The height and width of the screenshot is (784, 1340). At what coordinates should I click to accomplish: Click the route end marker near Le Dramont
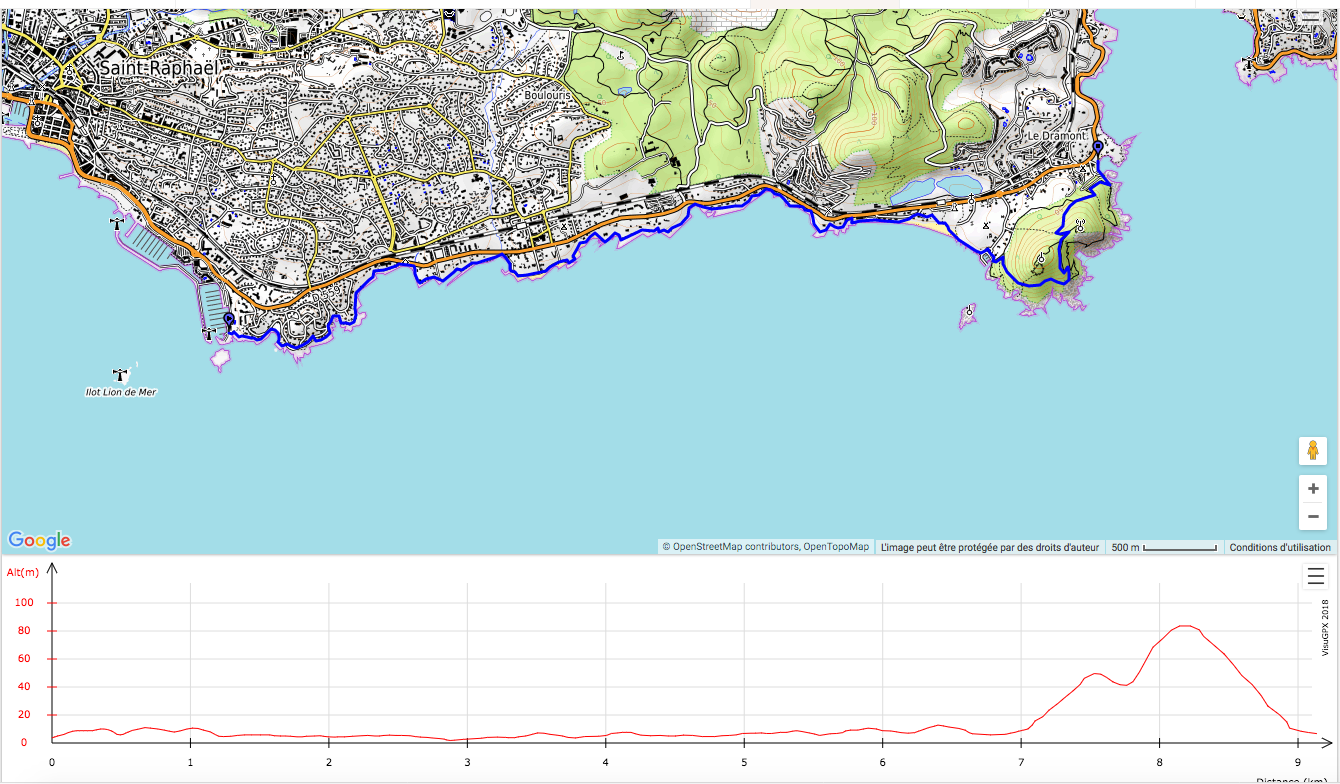1098,147
